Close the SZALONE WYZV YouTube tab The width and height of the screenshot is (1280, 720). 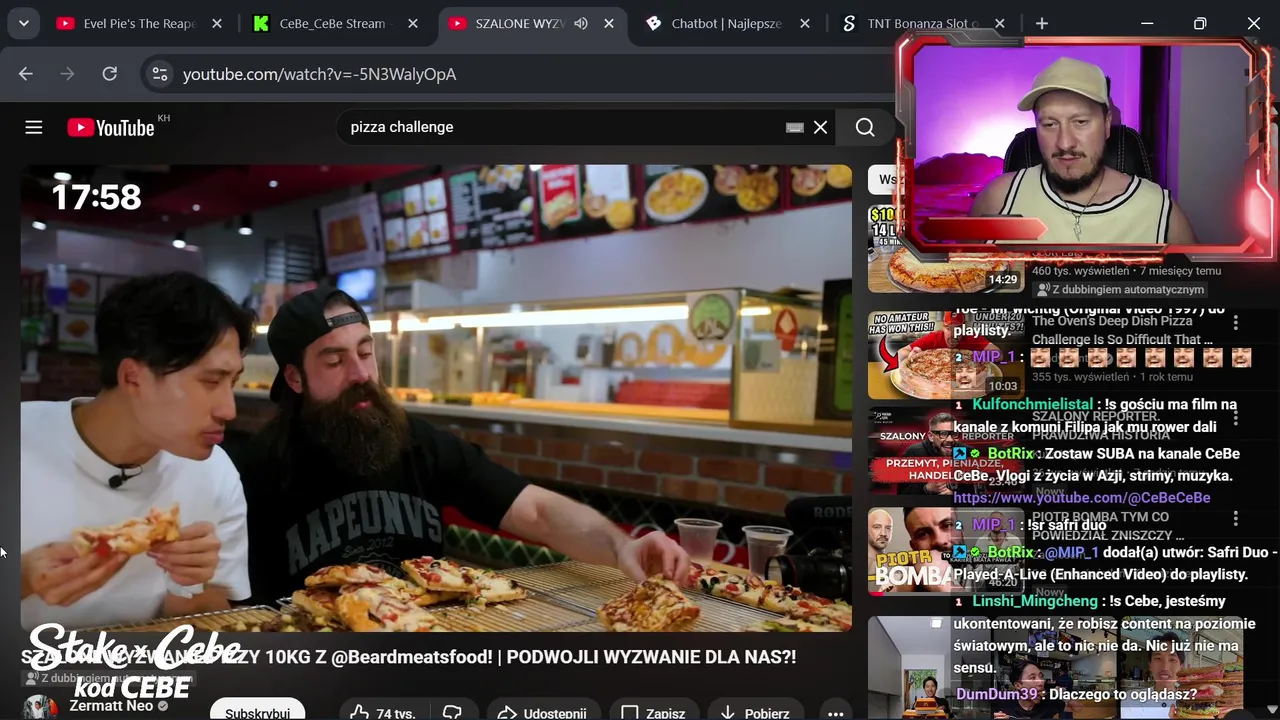pos(609,23)
